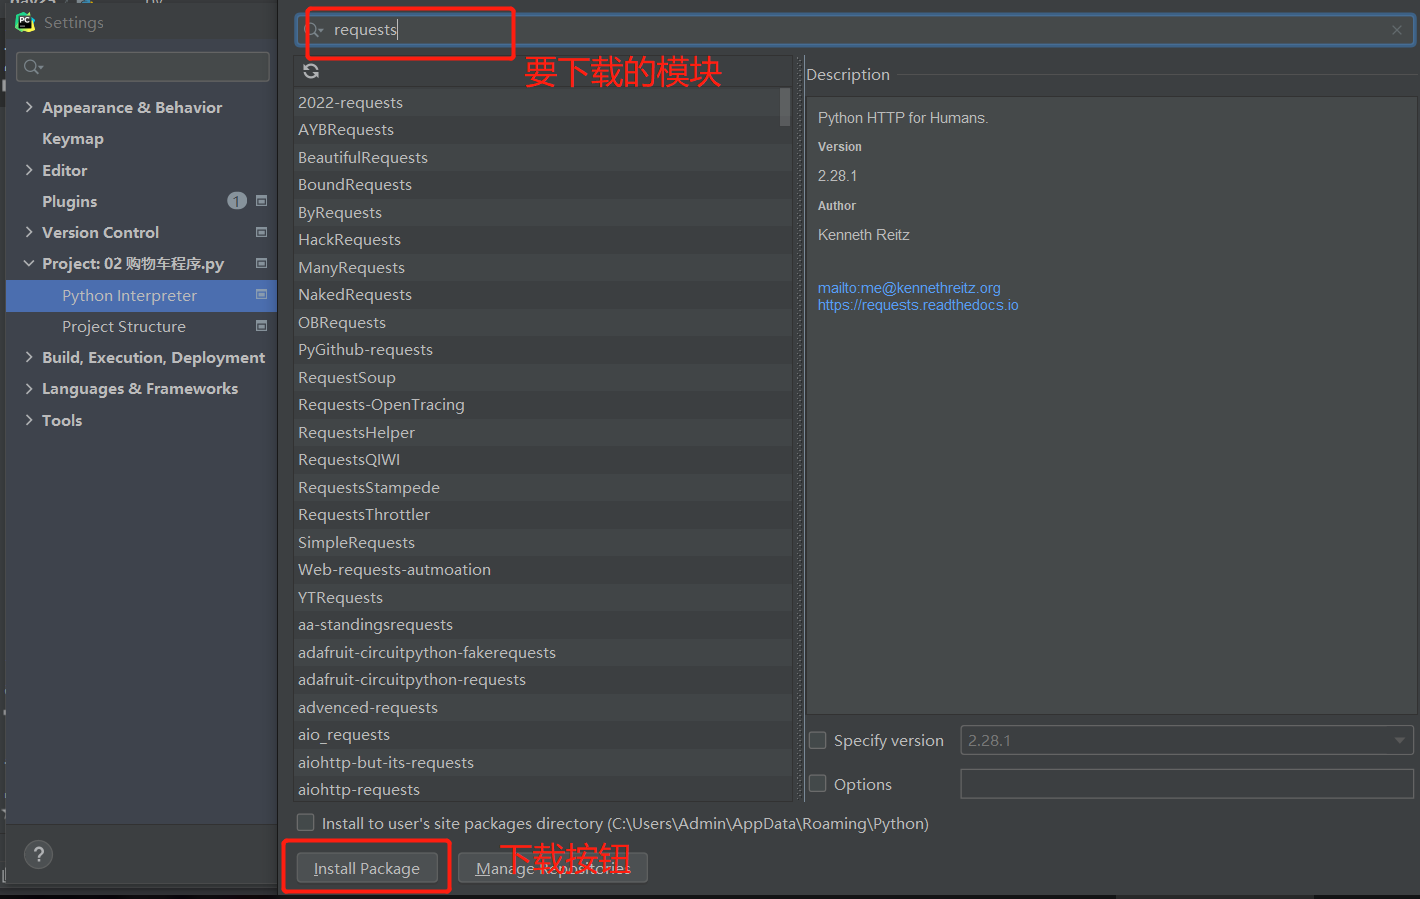Expand the Editor settings section
This screenshot has width=1420, height=899.
click(29, 170)
